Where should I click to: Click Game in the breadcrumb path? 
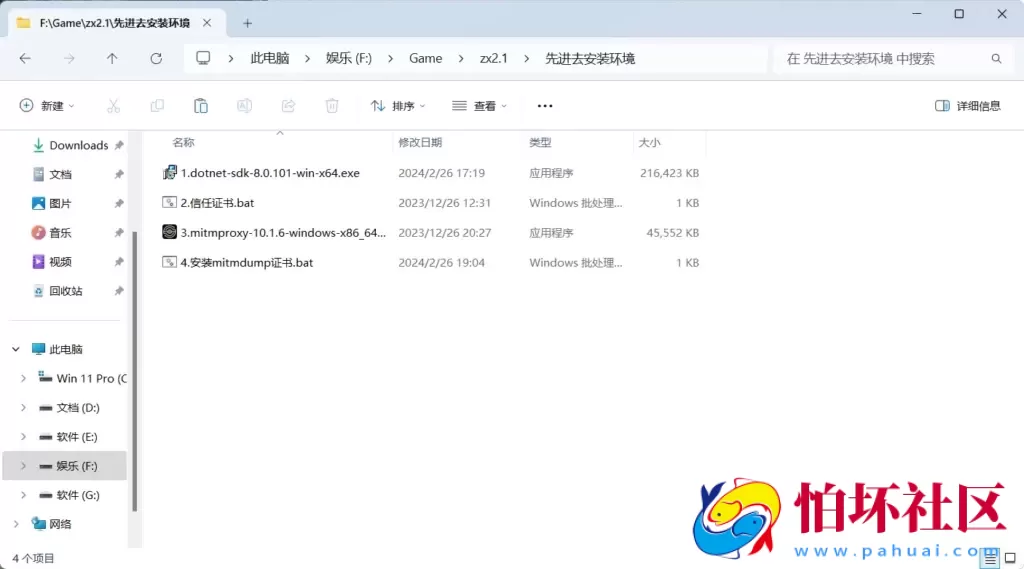(x=426, y=58)
